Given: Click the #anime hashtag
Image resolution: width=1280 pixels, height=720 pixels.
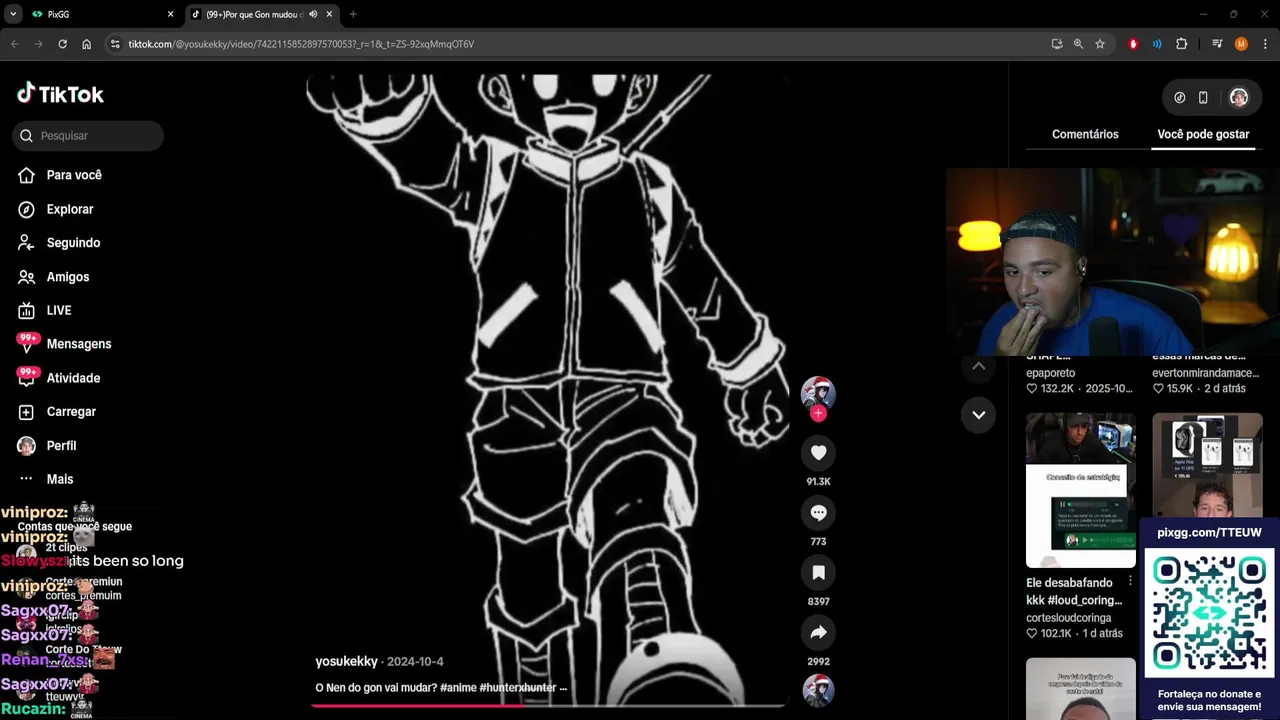Looking at the screenshot, I should coord(458,688).
